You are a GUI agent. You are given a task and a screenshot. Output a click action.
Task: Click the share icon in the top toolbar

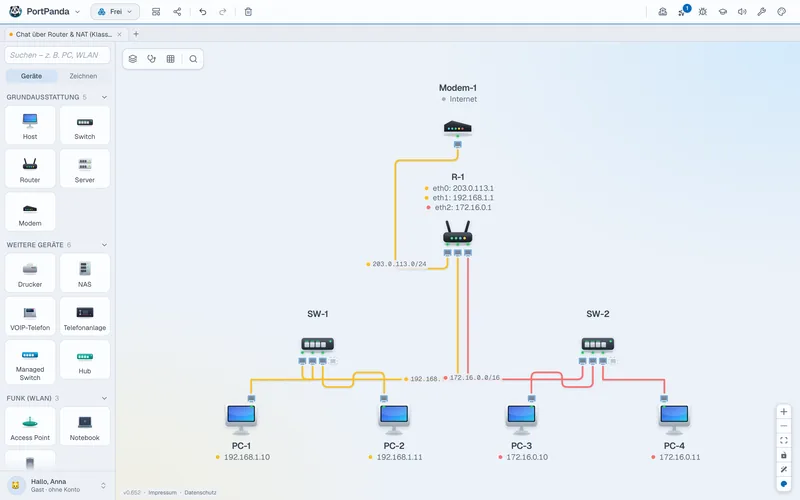coord(177,12)
